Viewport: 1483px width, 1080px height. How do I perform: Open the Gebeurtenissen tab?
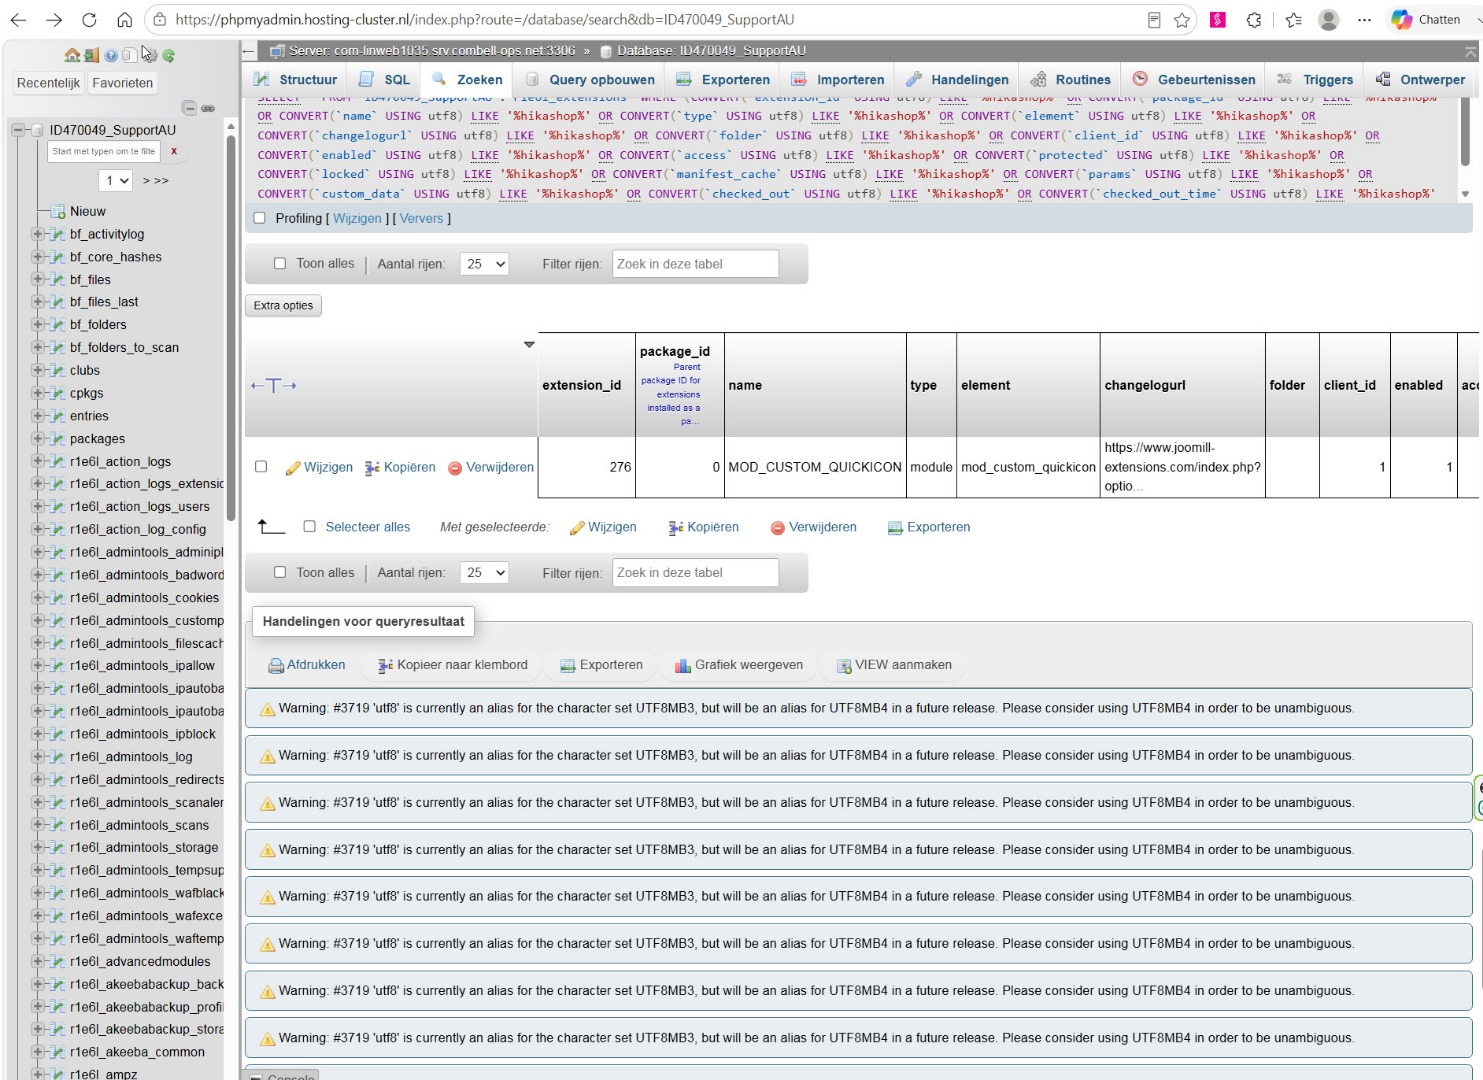(1194, 80)
